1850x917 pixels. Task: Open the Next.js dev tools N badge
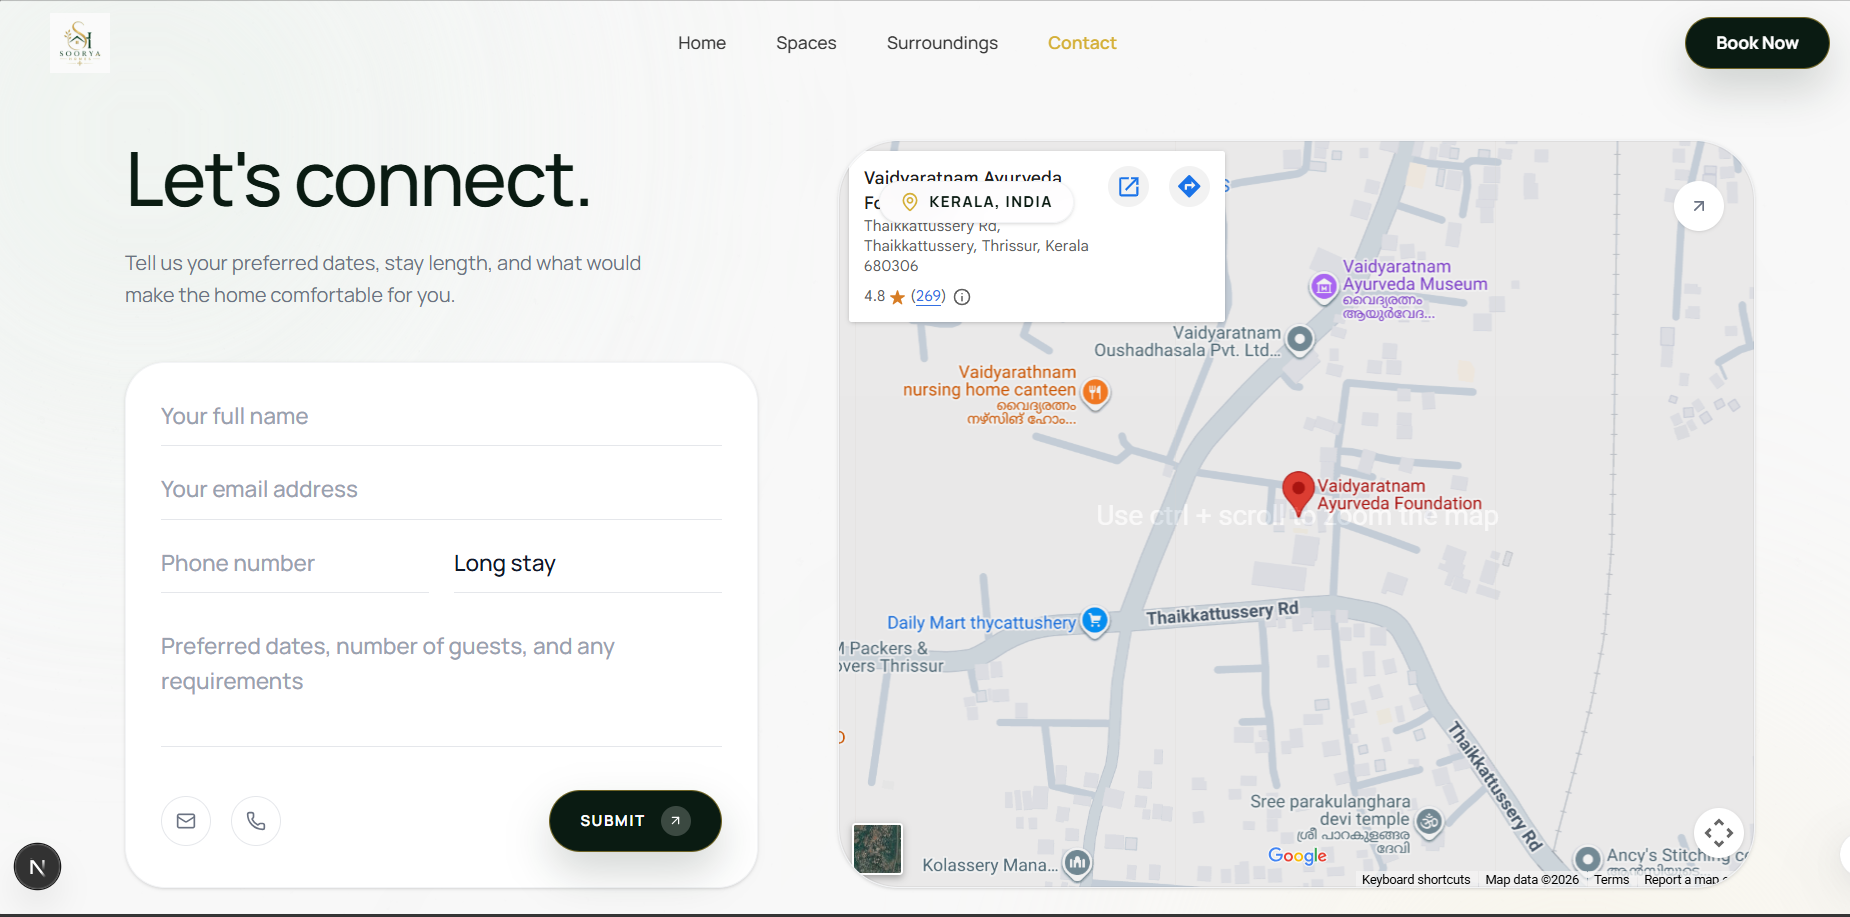tap(38, 867)
